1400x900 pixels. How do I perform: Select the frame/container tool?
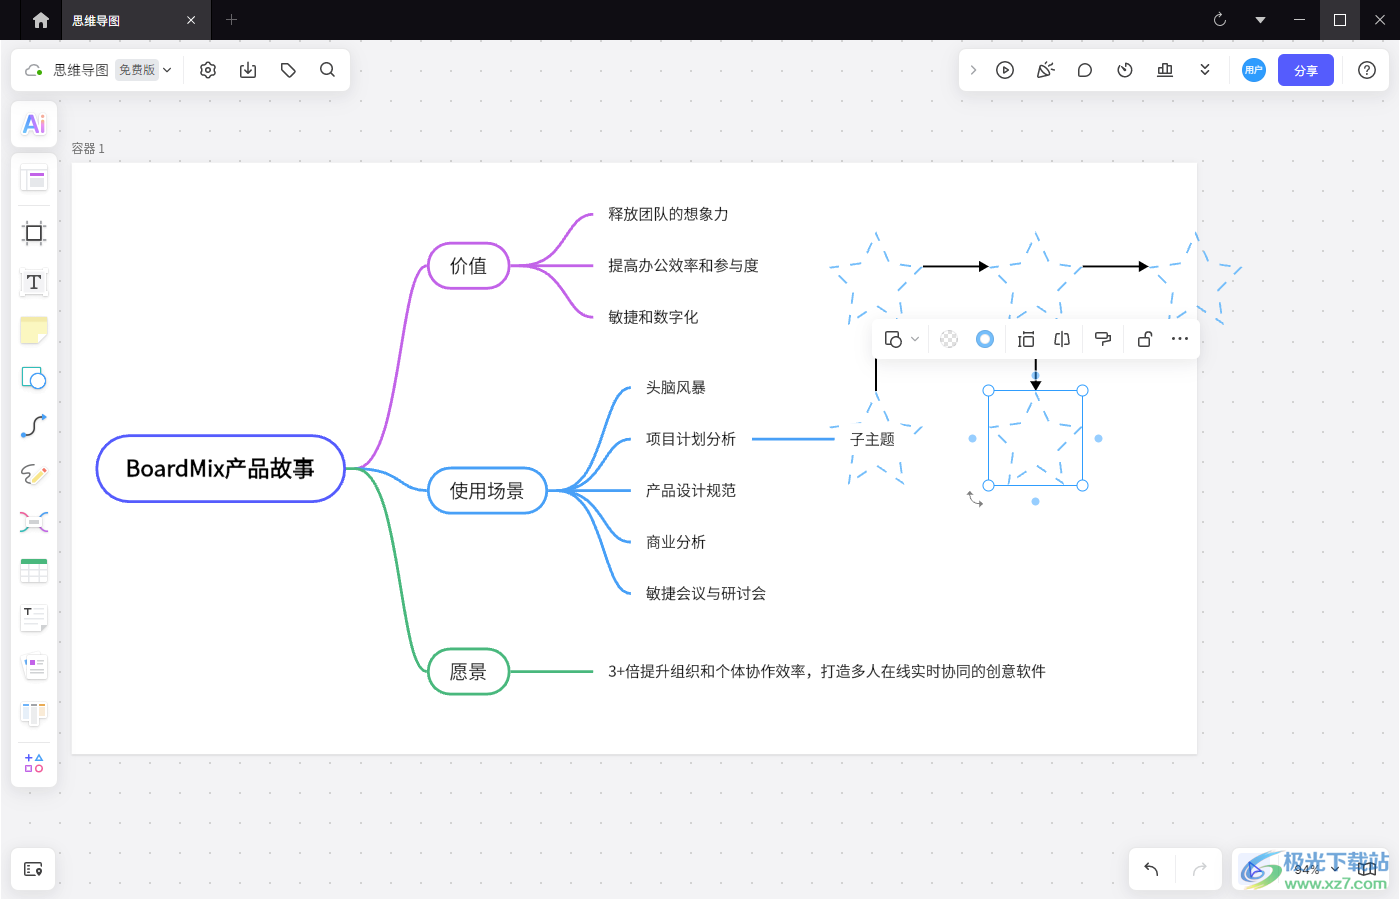pos(34,233)
